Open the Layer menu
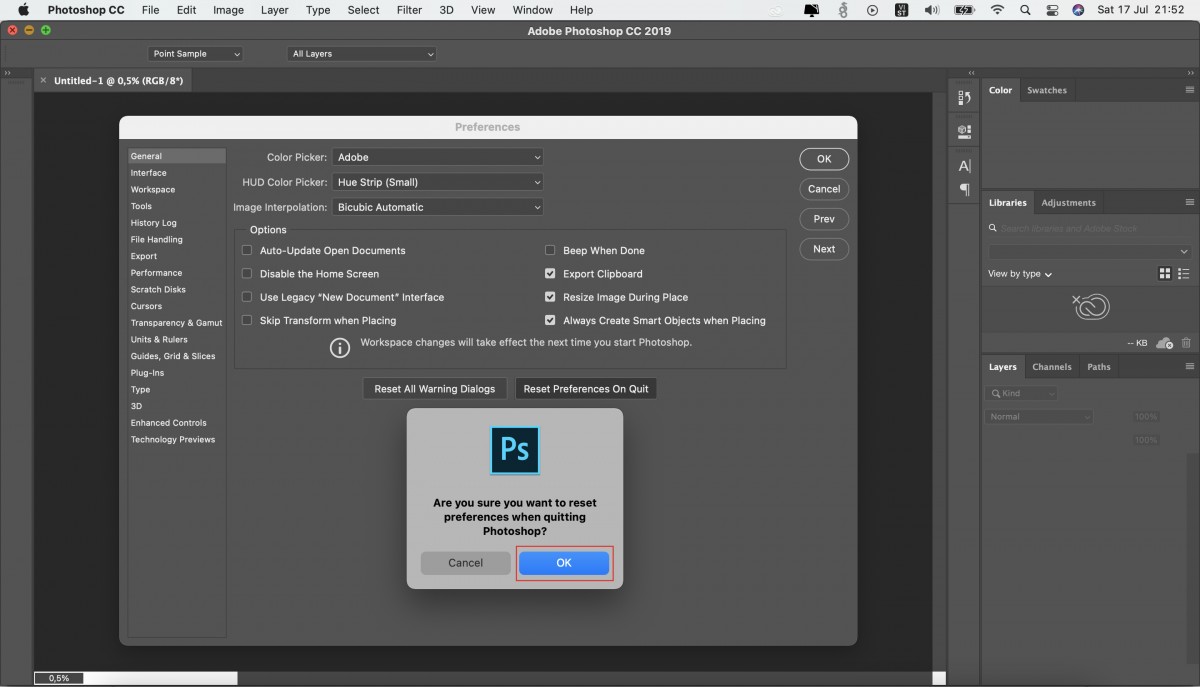The image size is (1200, 687). point(274,10)
